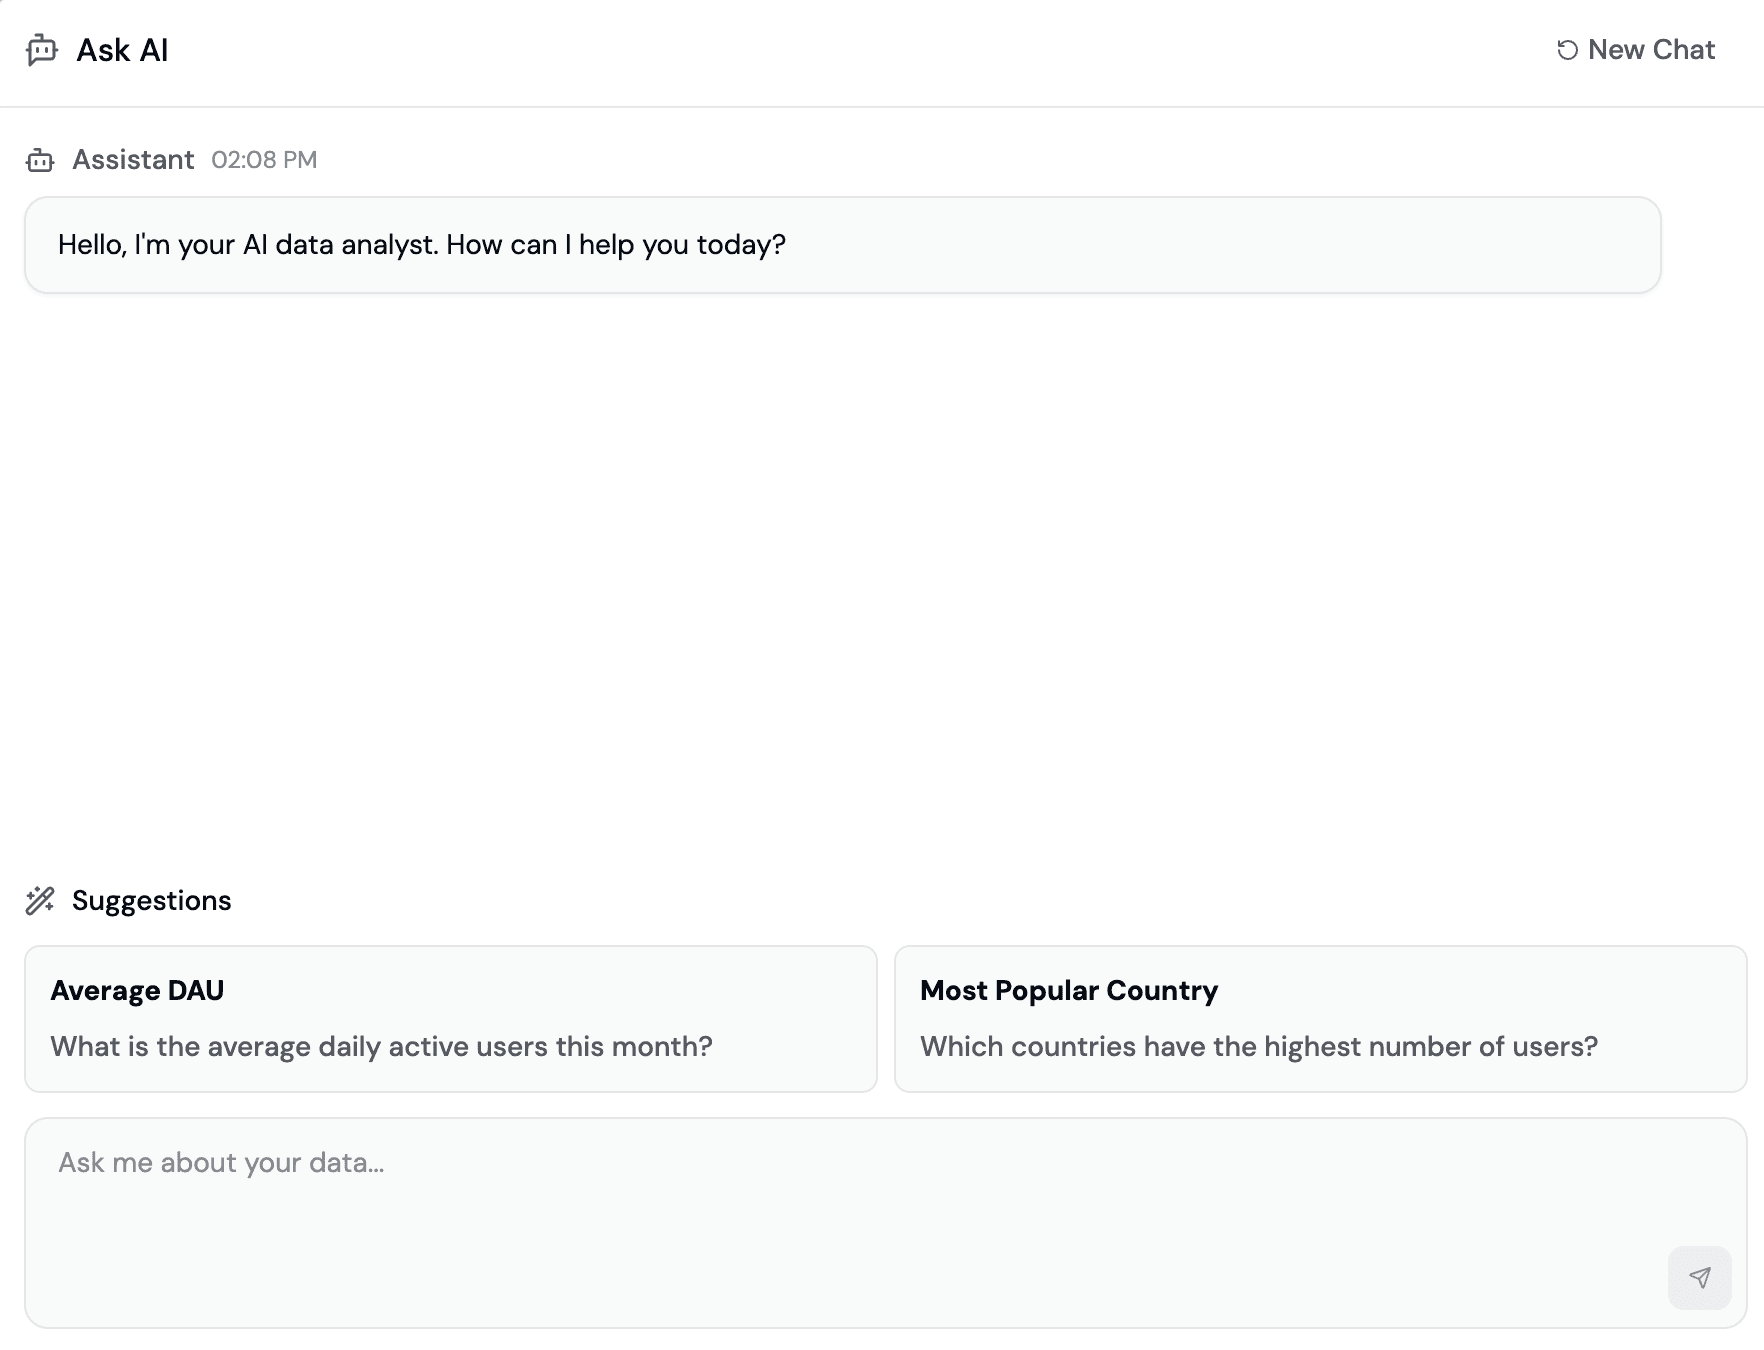Image resolution: width=1764 pixels, height=1350 pixels.
Task: Click the Assistant name label
Action: [133, 159]
